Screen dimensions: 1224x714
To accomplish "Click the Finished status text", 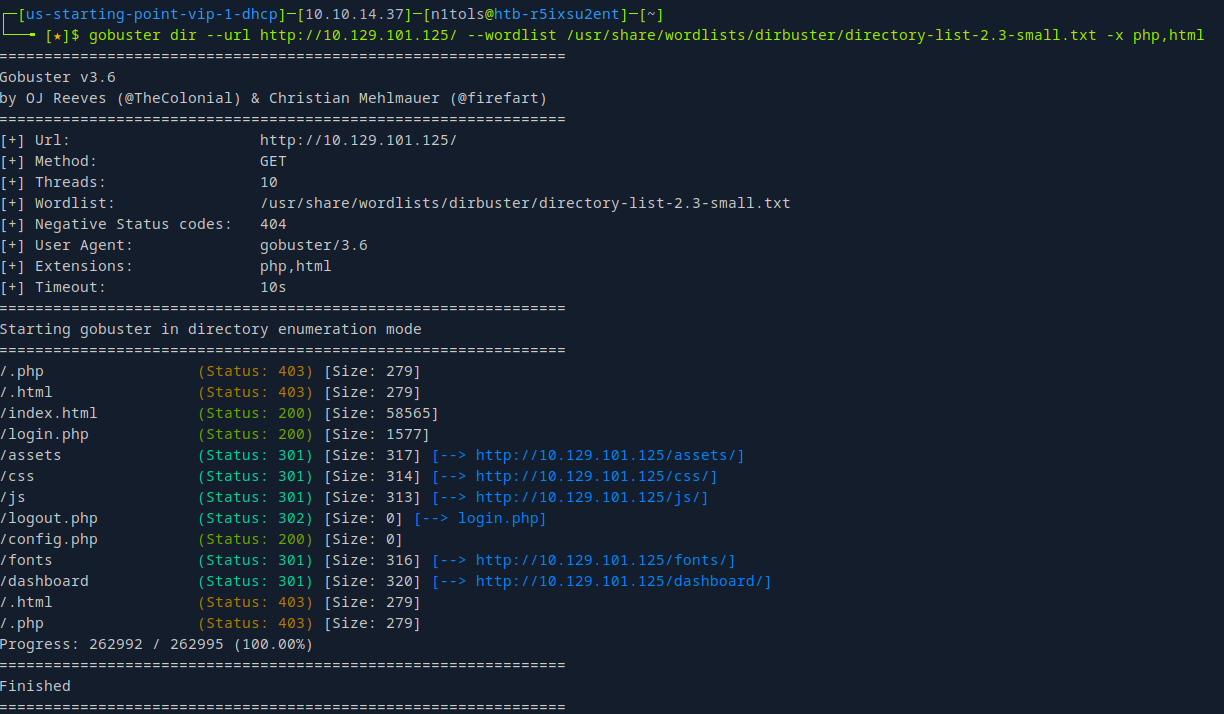I will (x=35, y=686).
